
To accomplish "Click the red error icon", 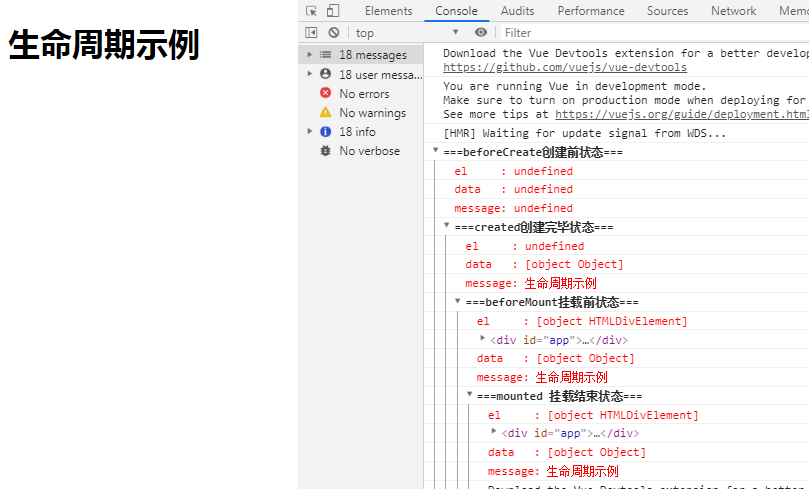I will pyautogui.click(x=326, y=93).
